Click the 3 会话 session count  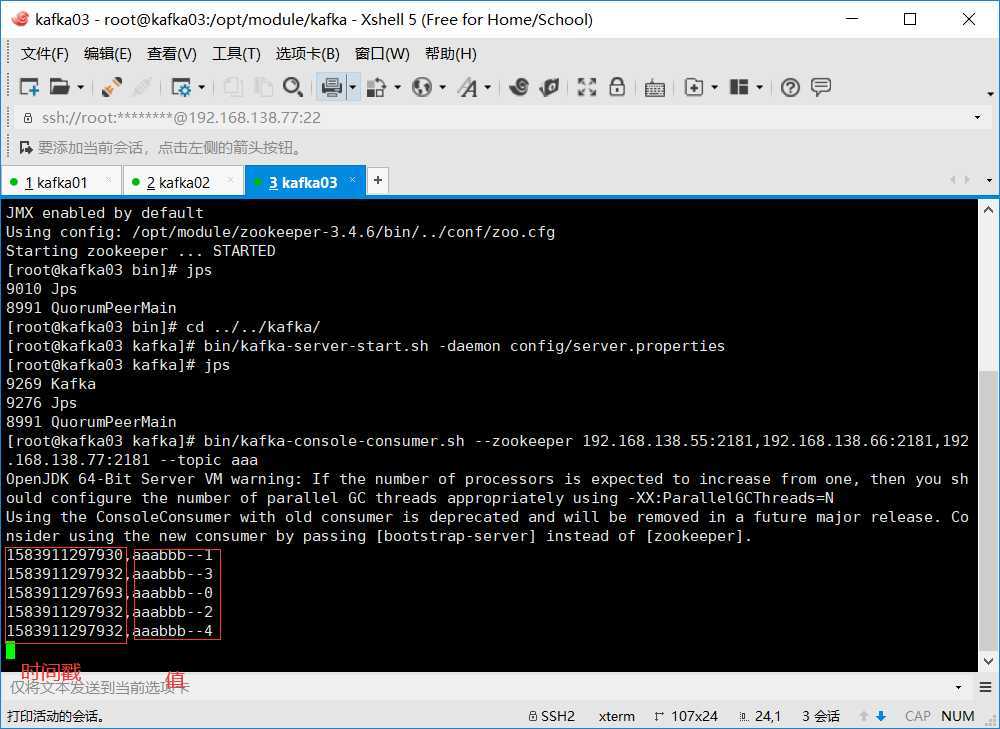point(821,716)
